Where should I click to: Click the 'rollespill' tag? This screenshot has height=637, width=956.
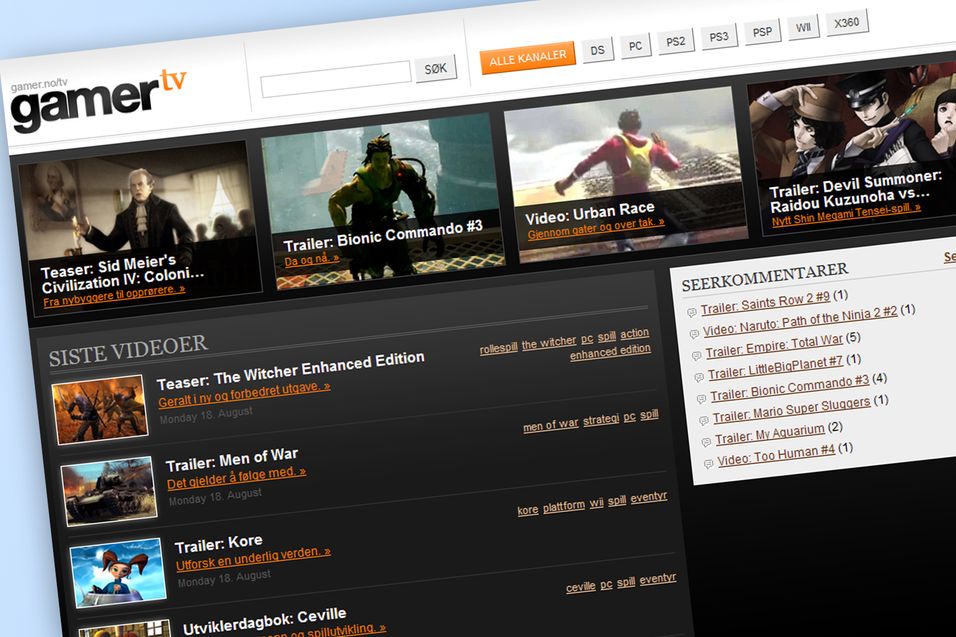pos(498,348)
